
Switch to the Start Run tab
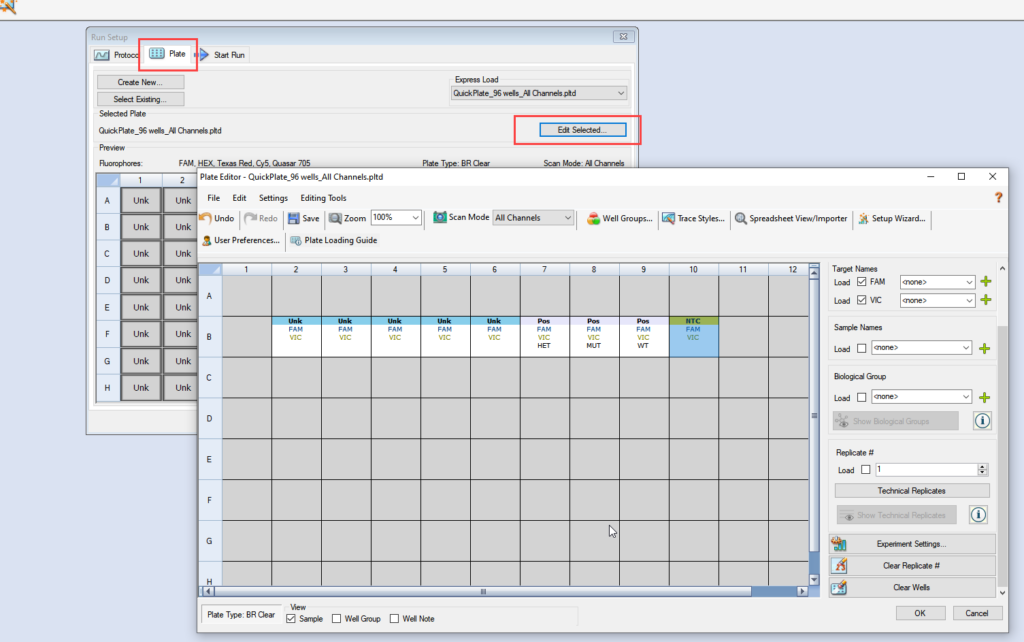(228, 54)
